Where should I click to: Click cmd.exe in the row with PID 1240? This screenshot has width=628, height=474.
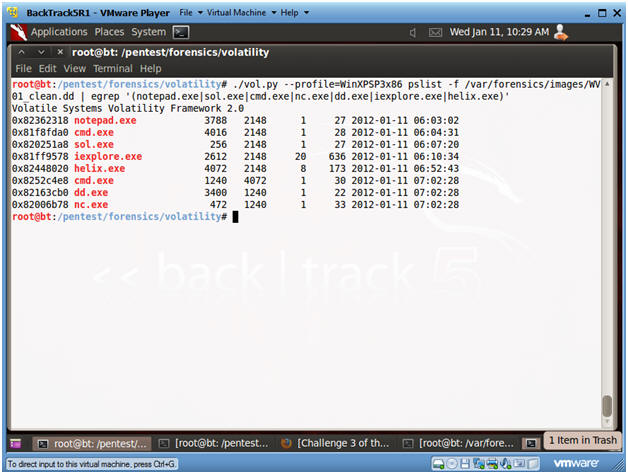click(94, 181)
